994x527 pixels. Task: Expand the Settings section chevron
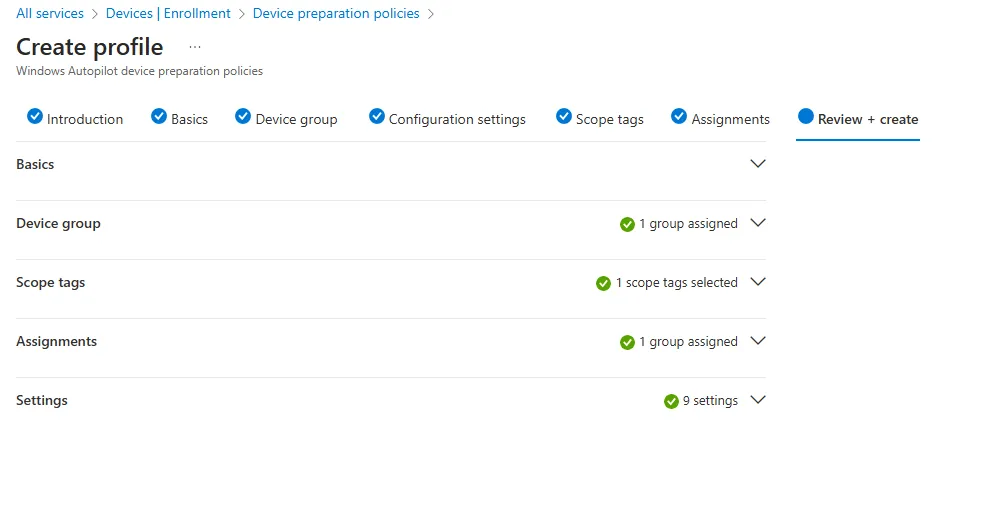point(758,400)
